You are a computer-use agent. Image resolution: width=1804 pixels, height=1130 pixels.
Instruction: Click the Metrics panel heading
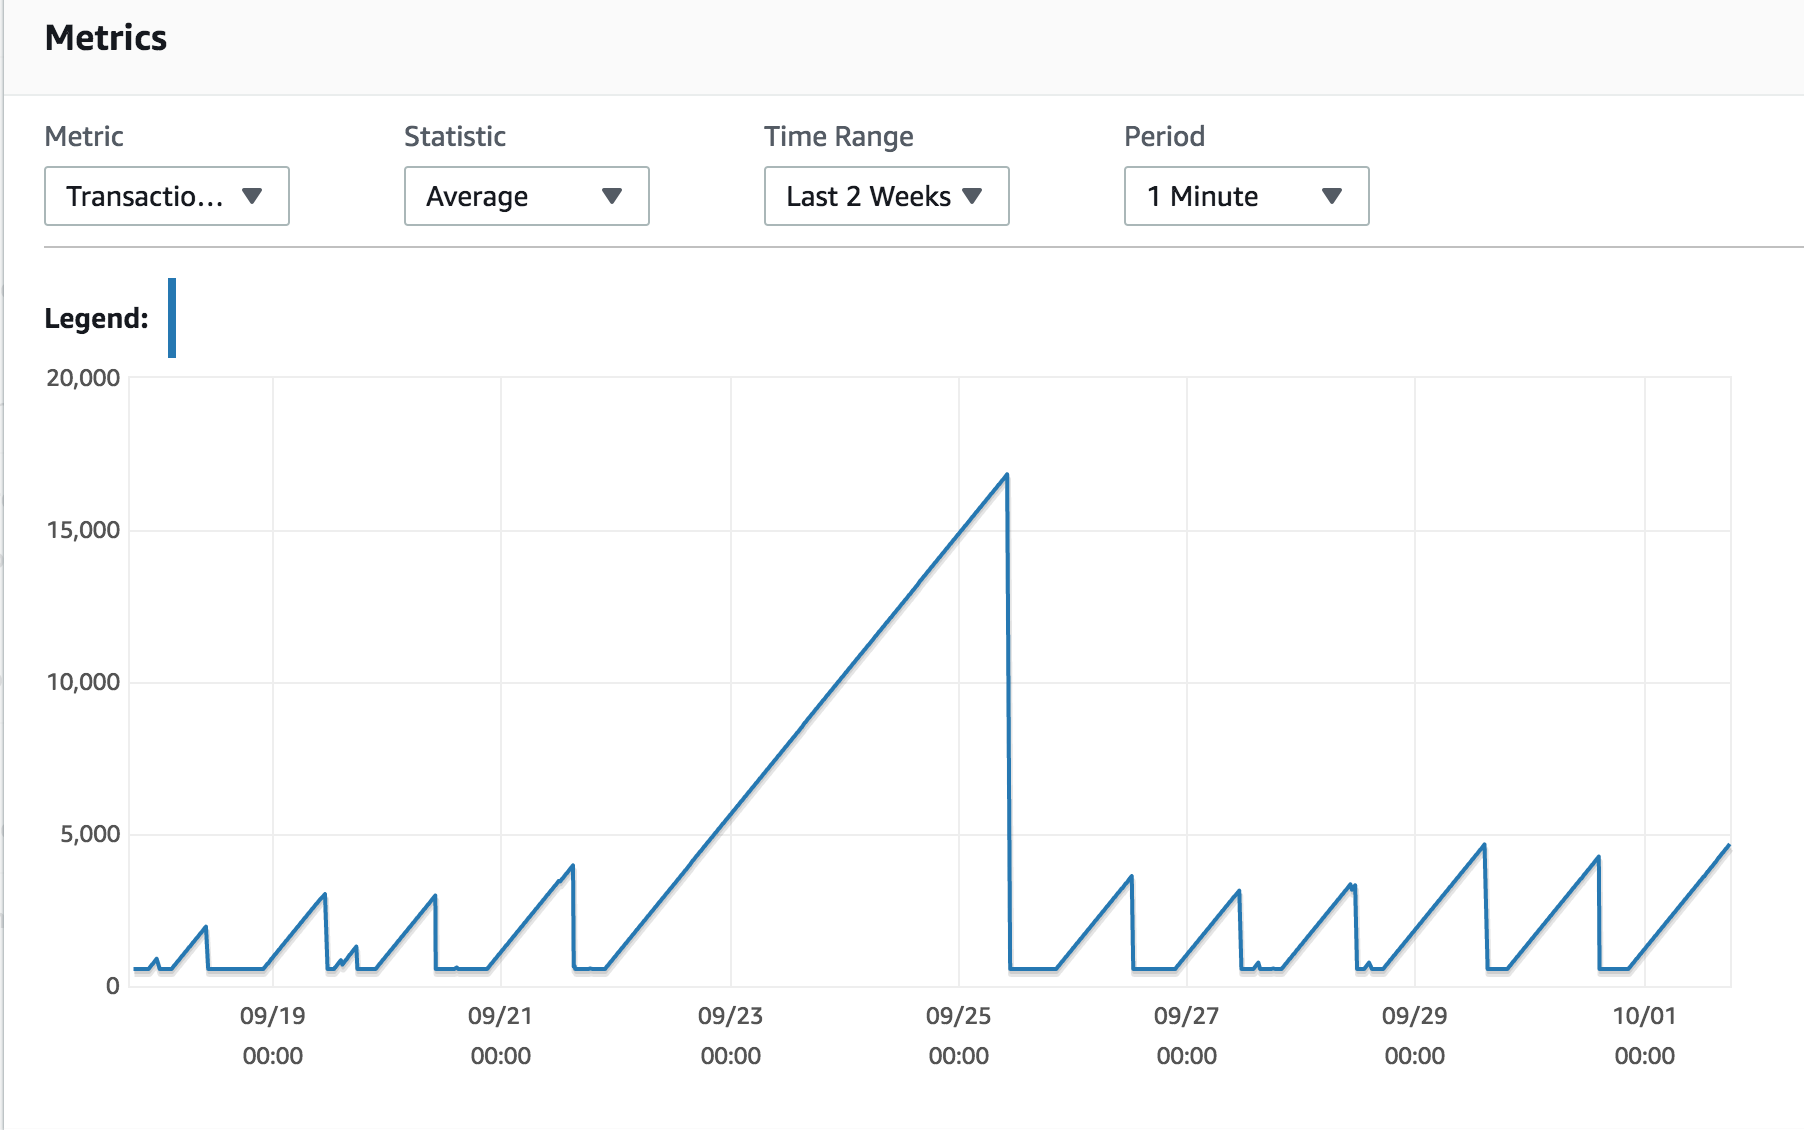click(106, 38)
